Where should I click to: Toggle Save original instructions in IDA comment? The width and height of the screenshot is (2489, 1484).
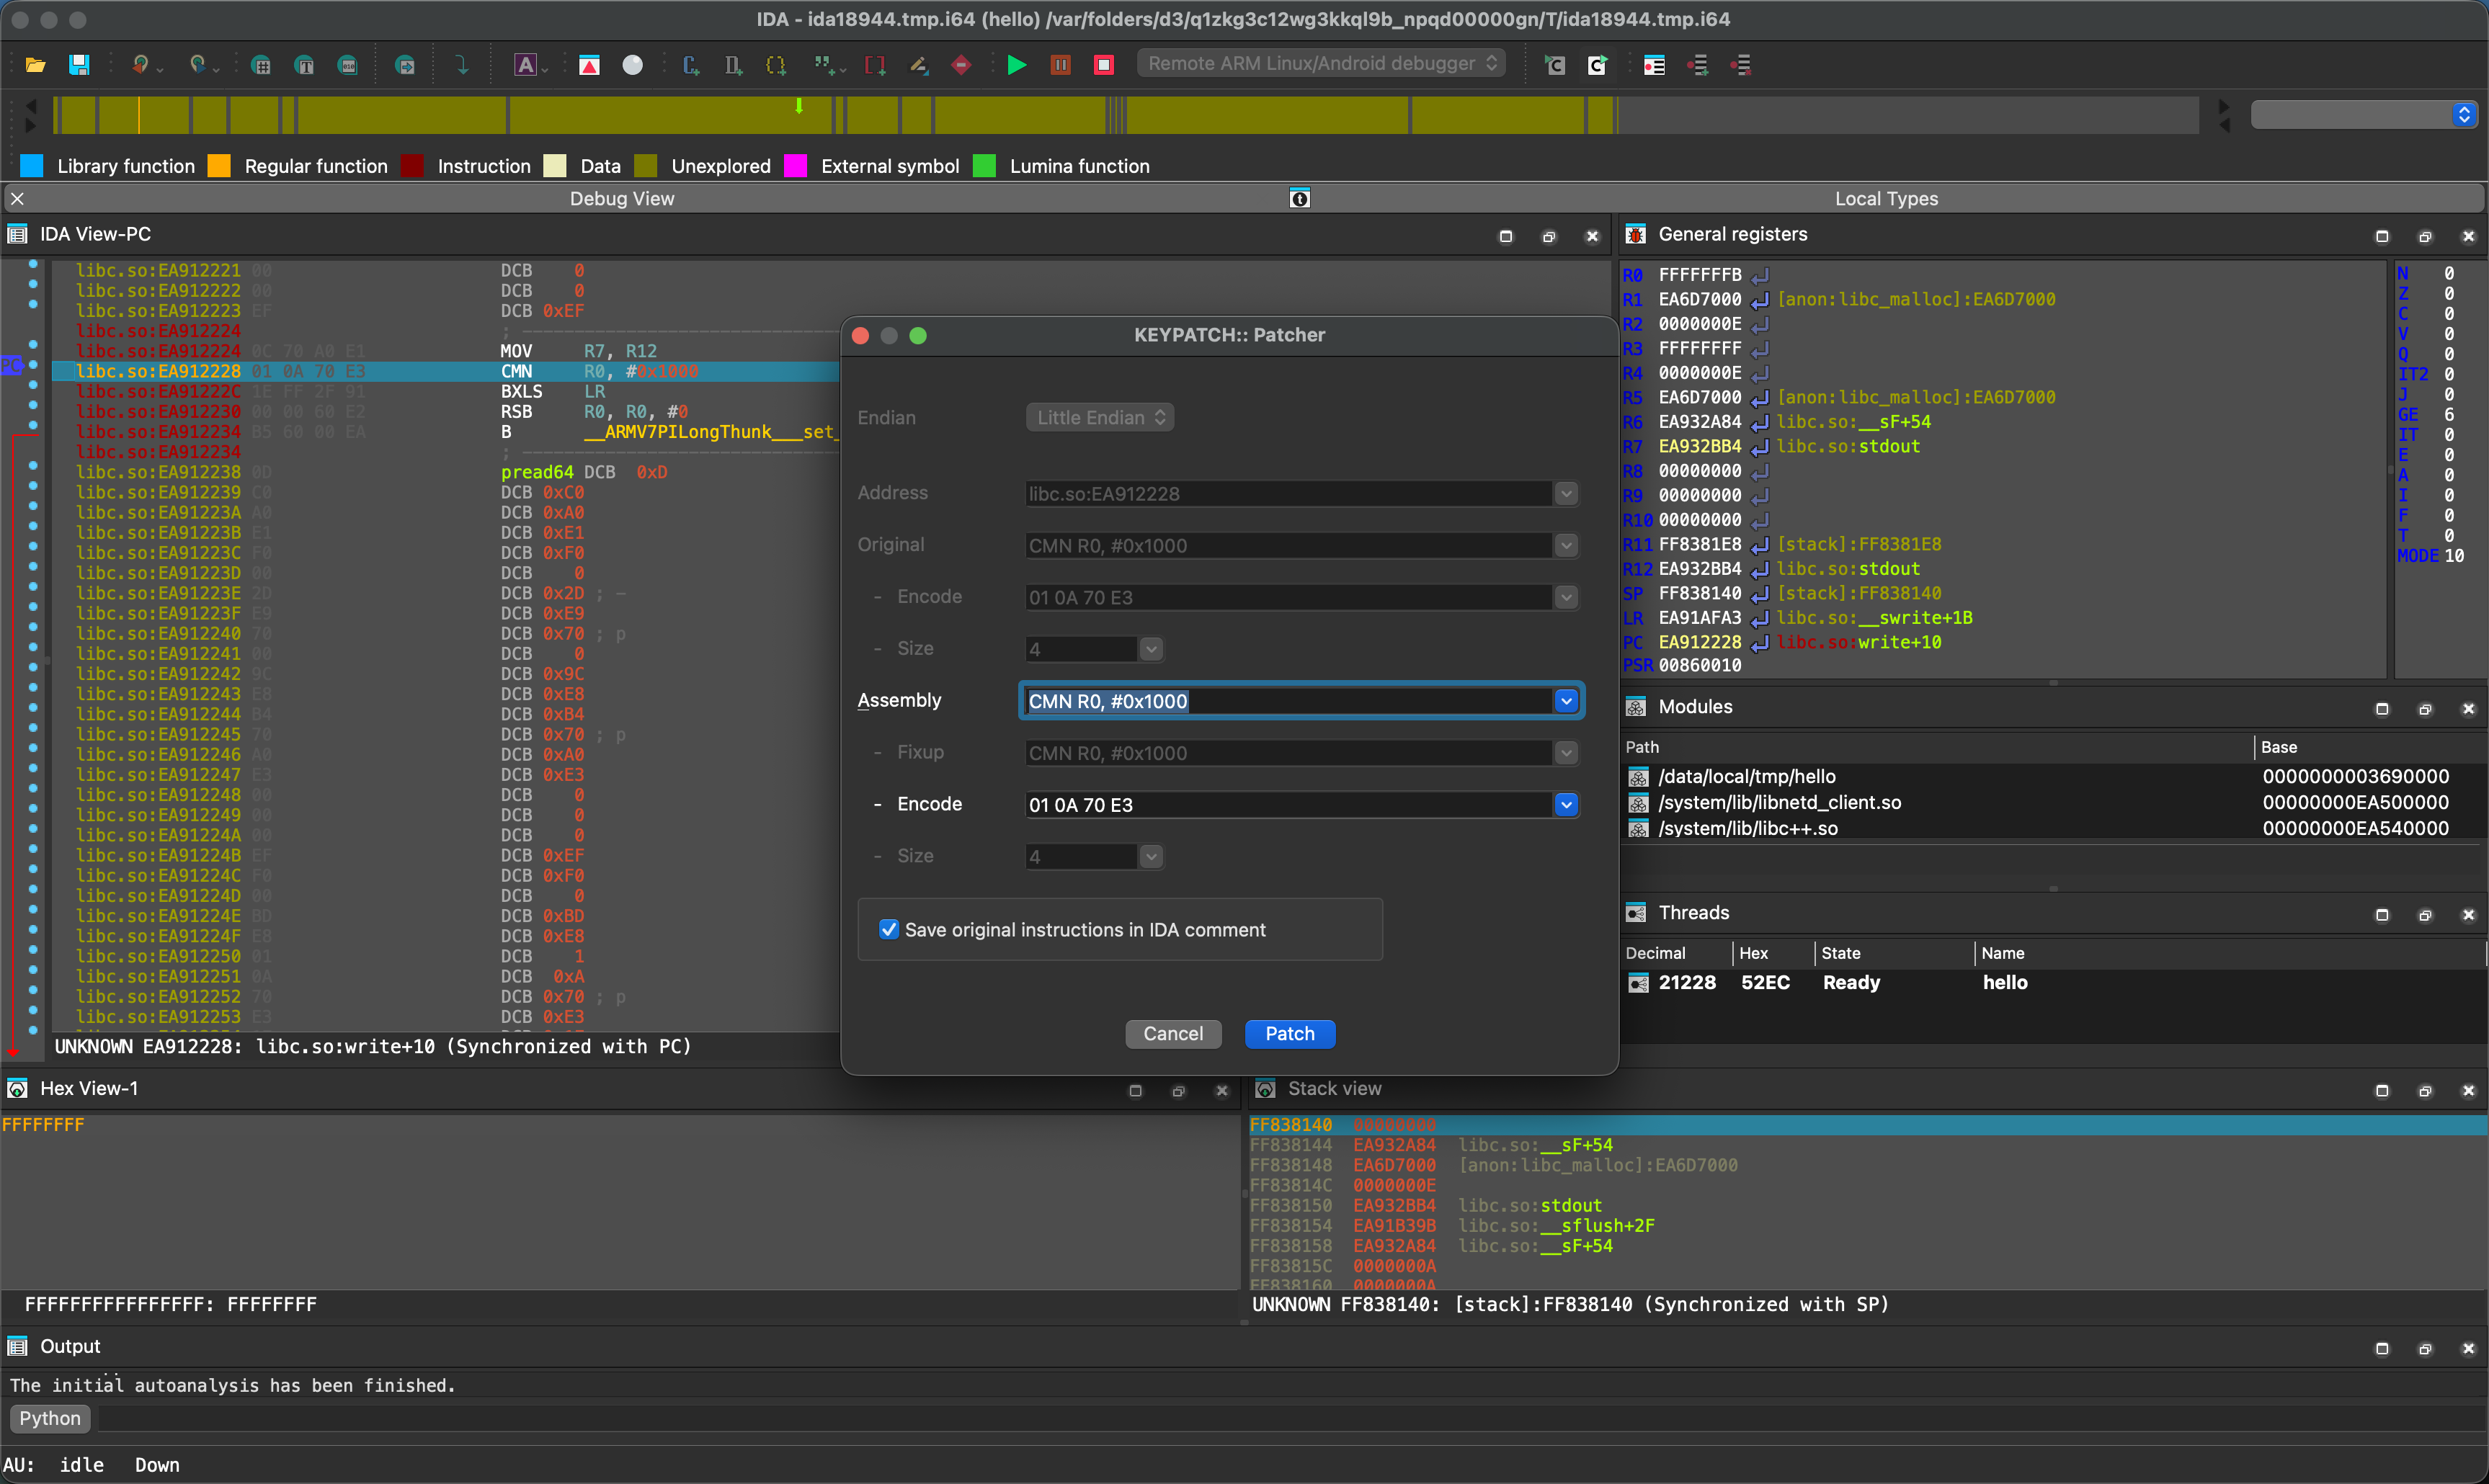coord(888,929)
